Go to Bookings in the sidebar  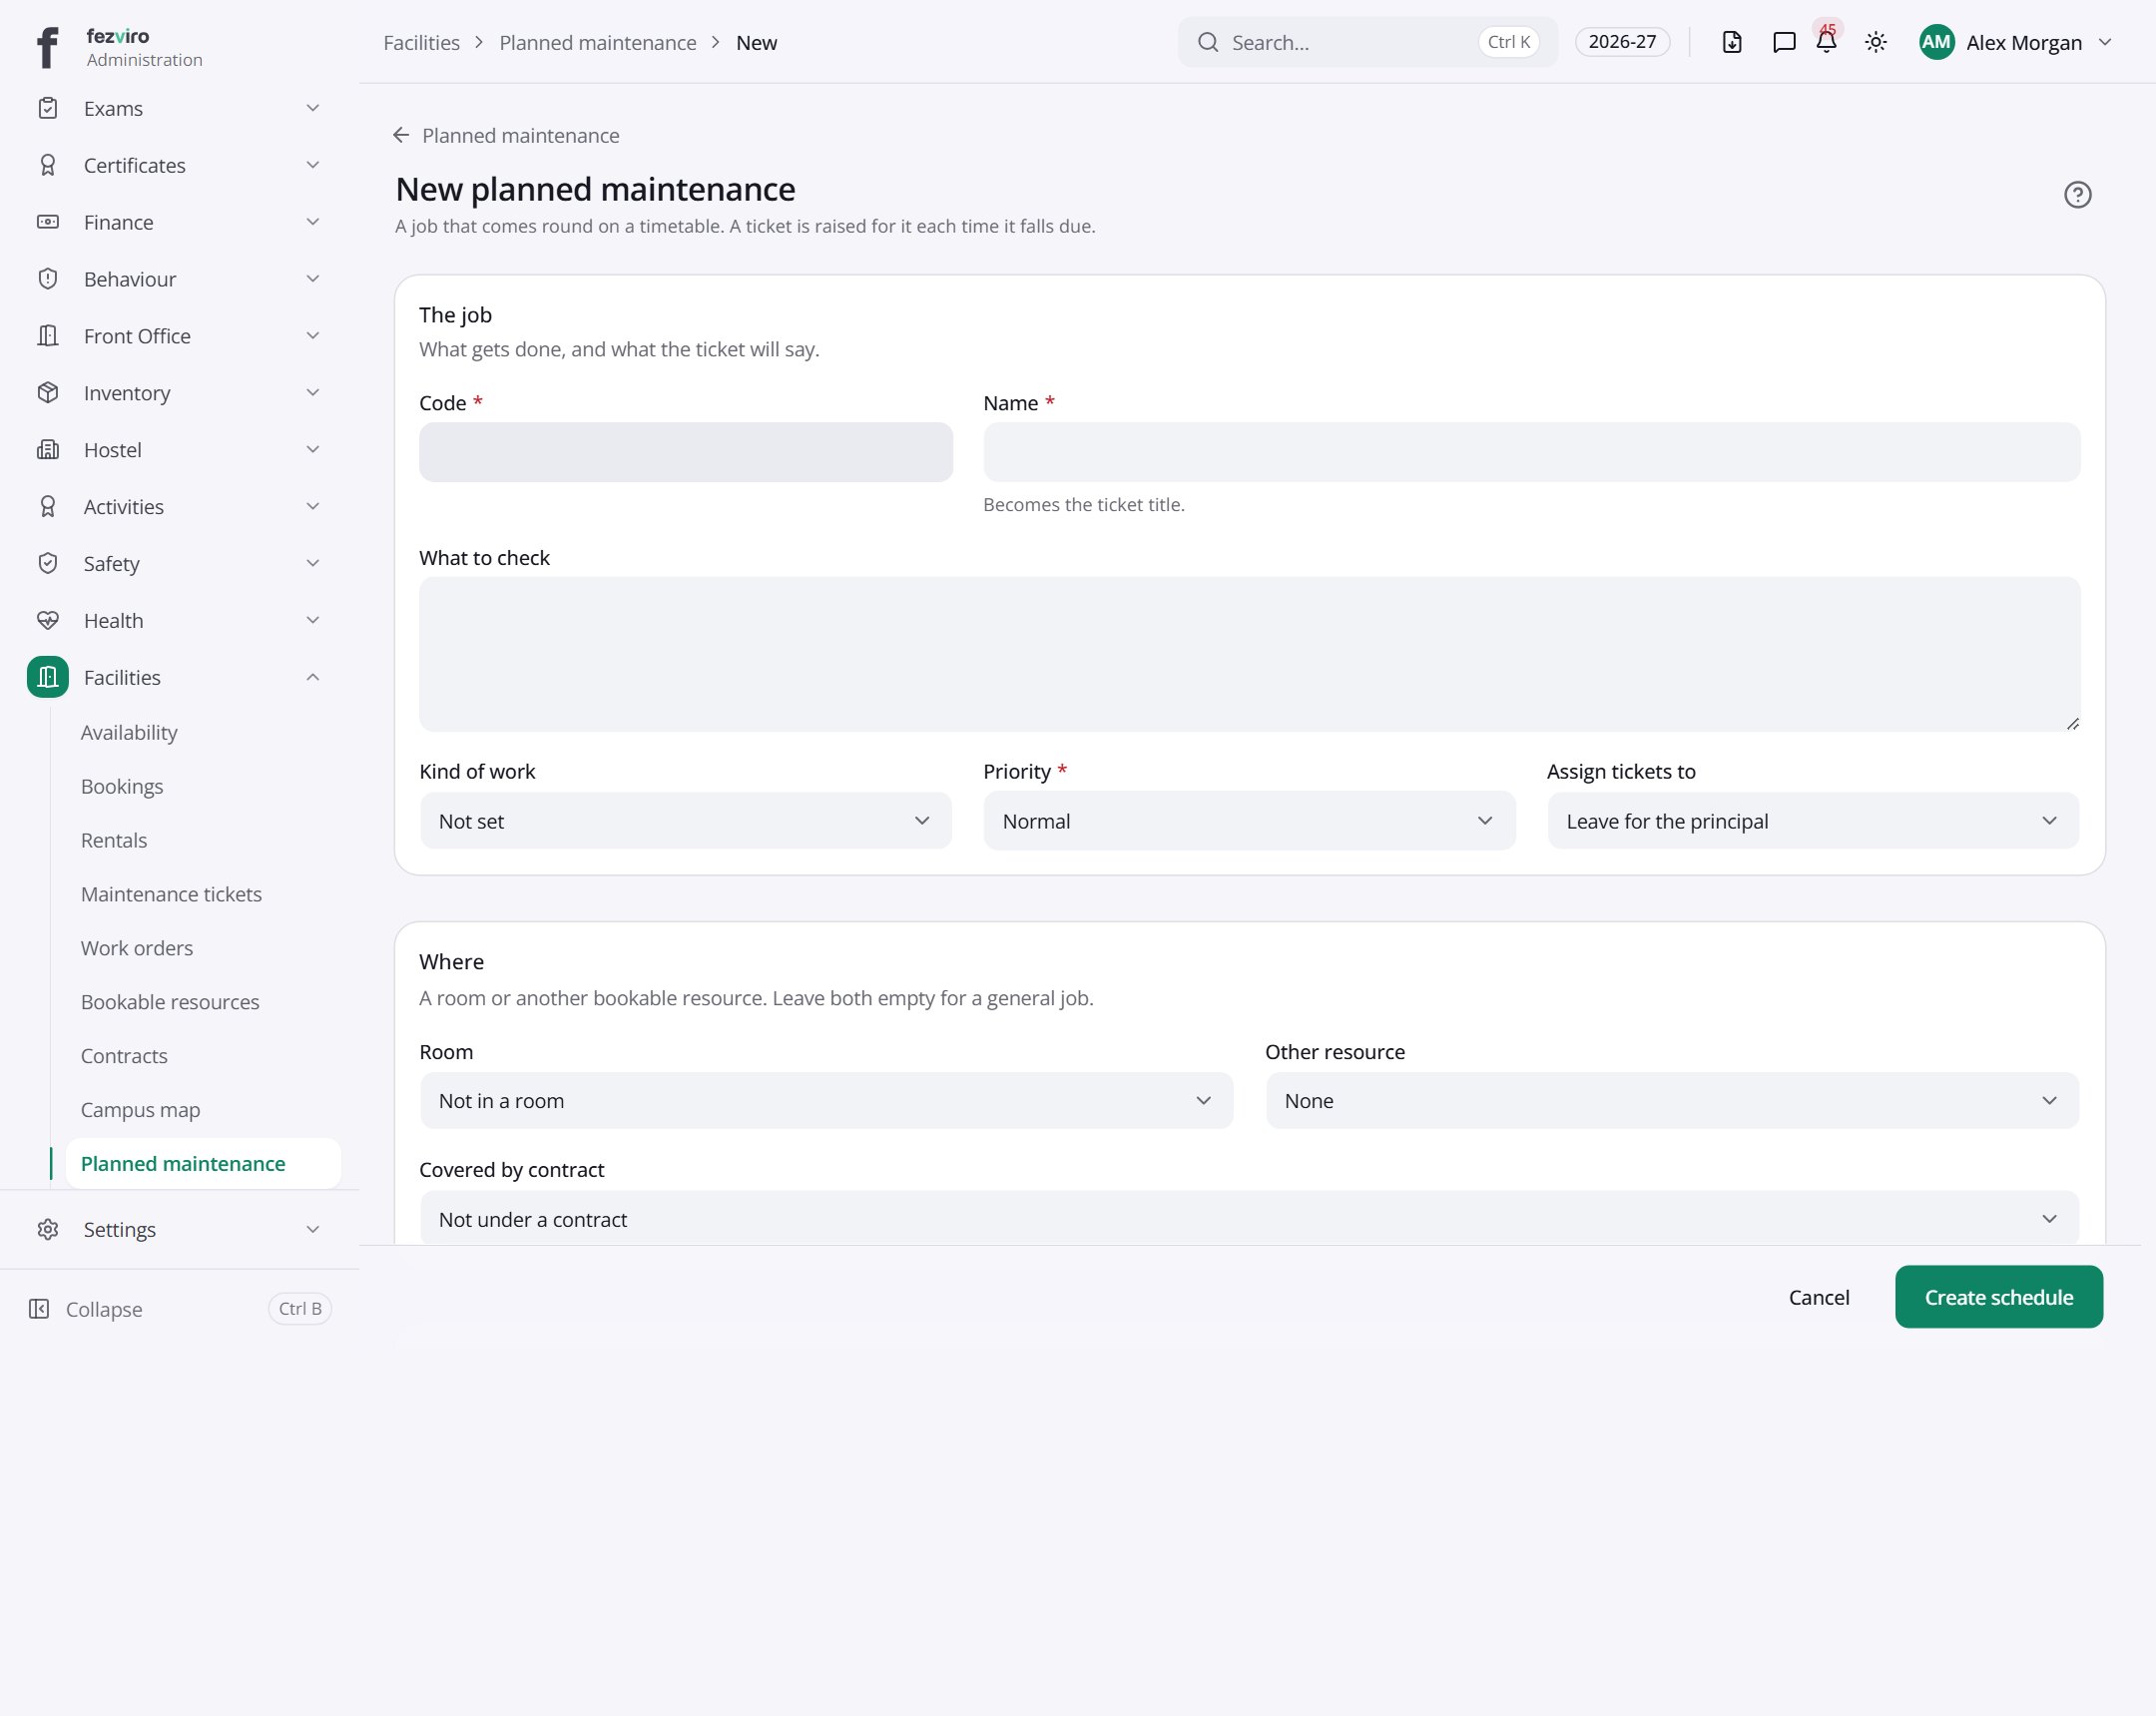pos(122,787)
